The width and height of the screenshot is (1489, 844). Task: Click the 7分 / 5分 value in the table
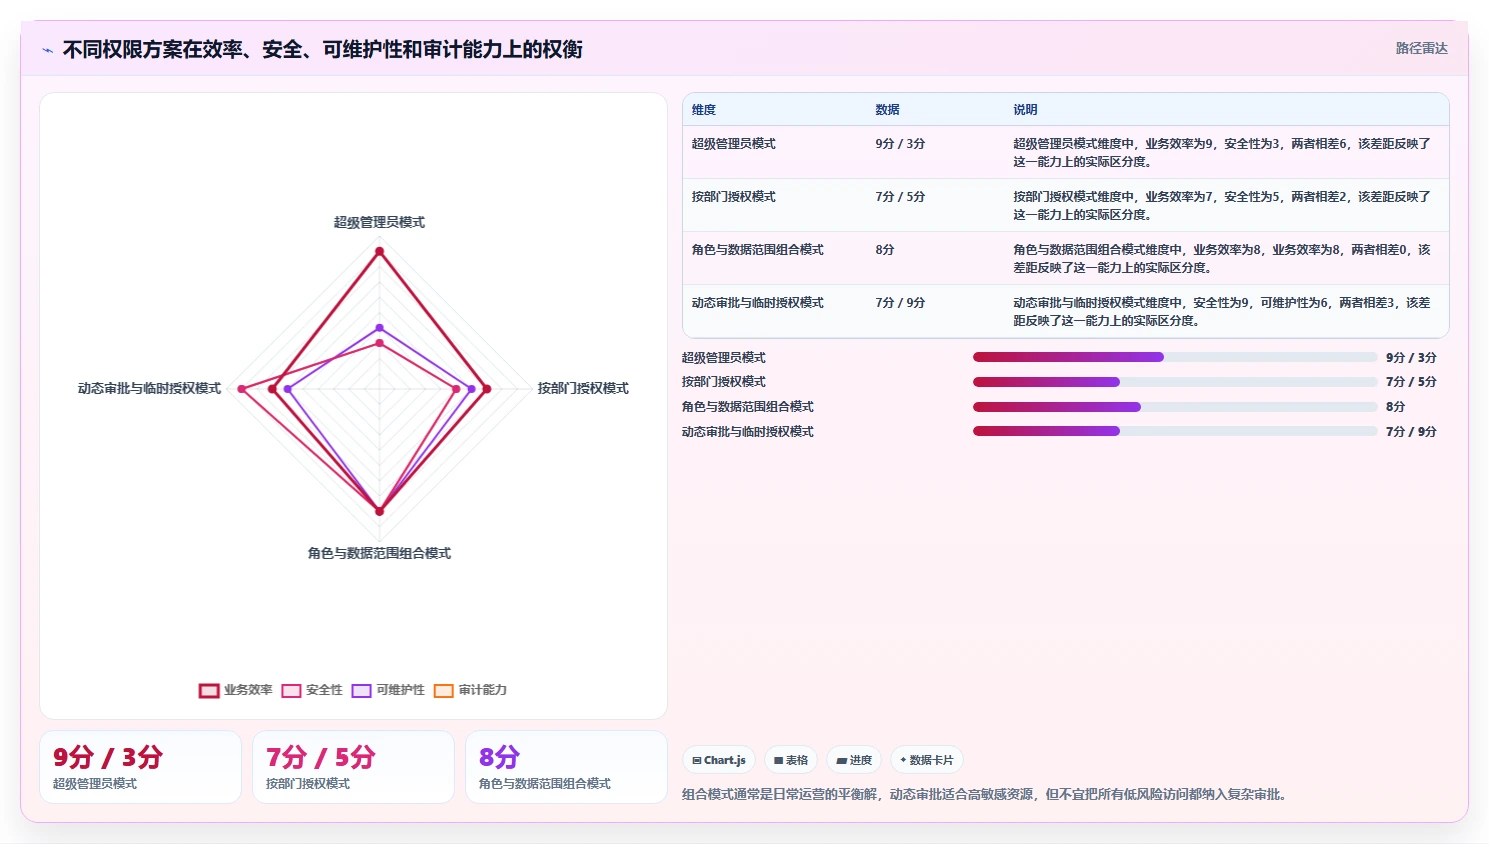click(900, 197)
